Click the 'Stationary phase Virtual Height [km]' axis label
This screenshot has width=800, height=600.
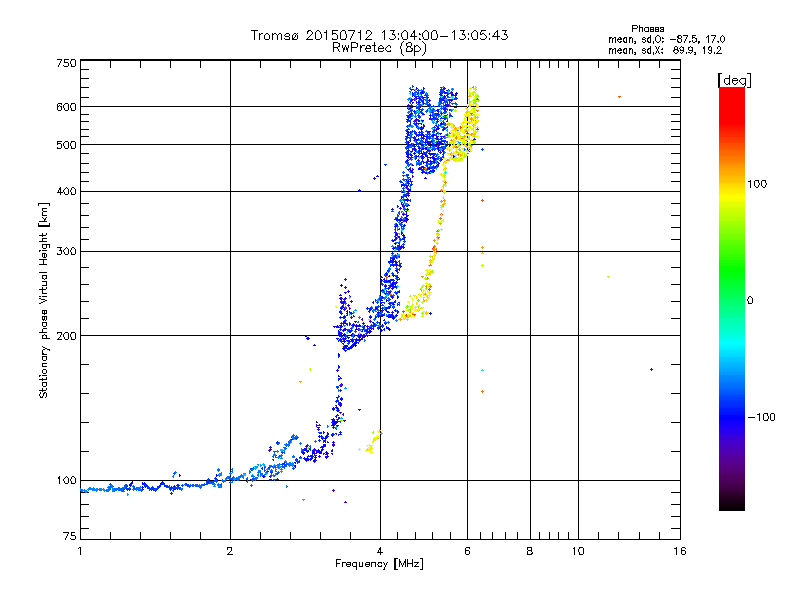pos(44,300)
